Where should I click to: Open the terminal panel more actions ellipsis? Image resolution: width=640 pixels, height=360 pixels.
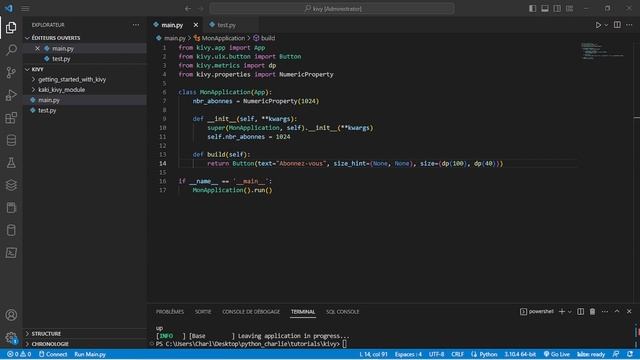point(605,311)
